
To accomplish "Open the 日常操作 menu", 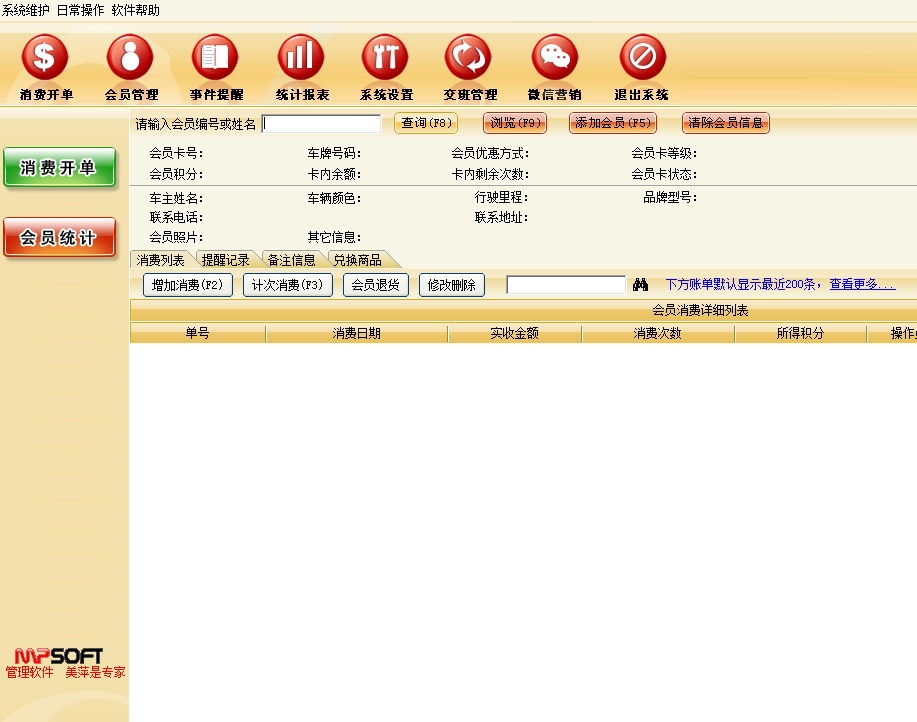I will [80, 10].
